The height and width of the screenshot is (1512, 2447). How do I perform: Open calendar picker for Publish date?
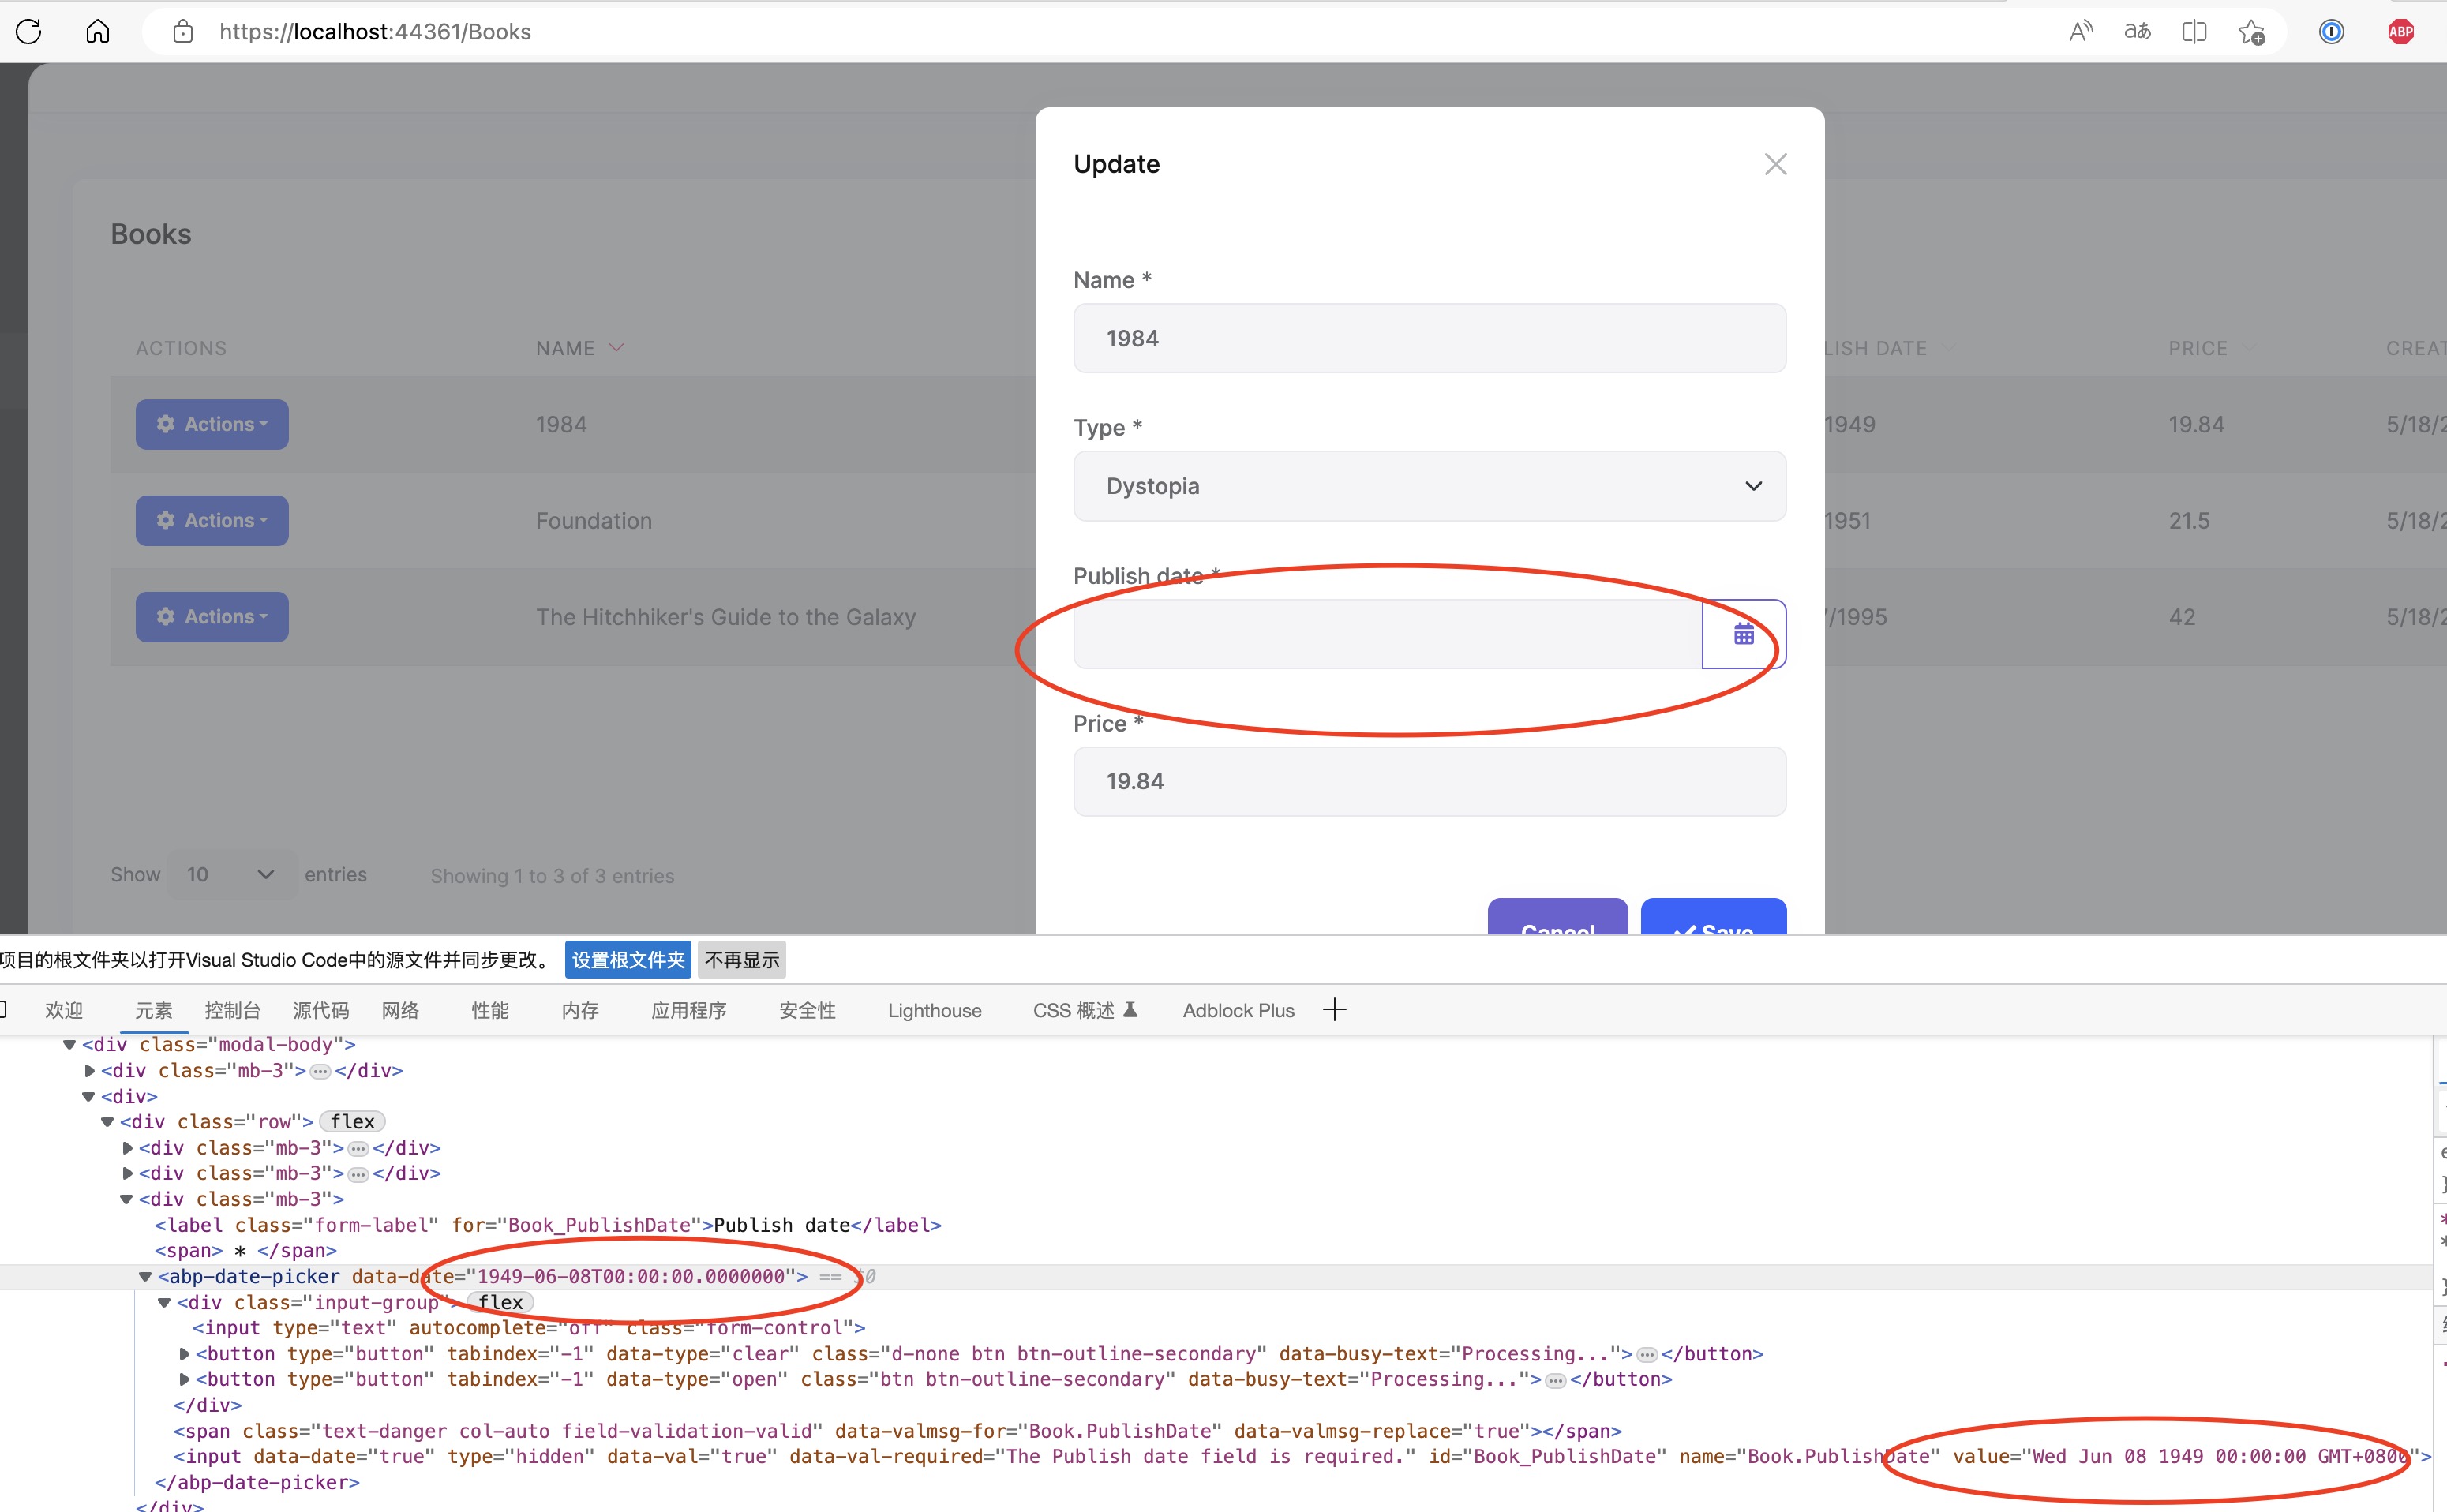coord(1744,633)
